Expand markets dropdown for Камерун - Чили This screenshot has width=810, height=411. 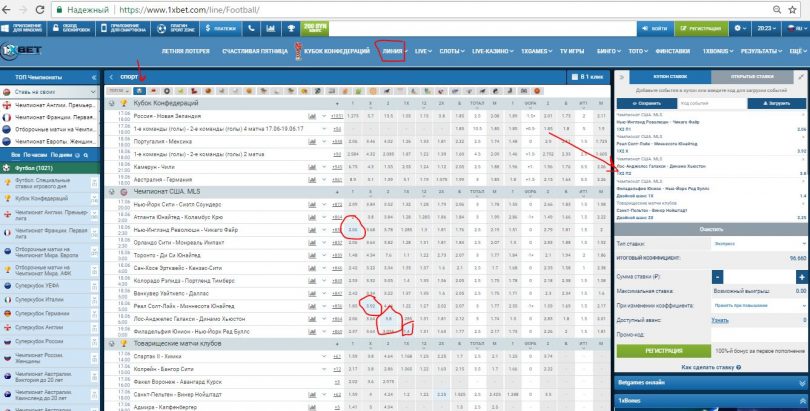tap(324, 167)
